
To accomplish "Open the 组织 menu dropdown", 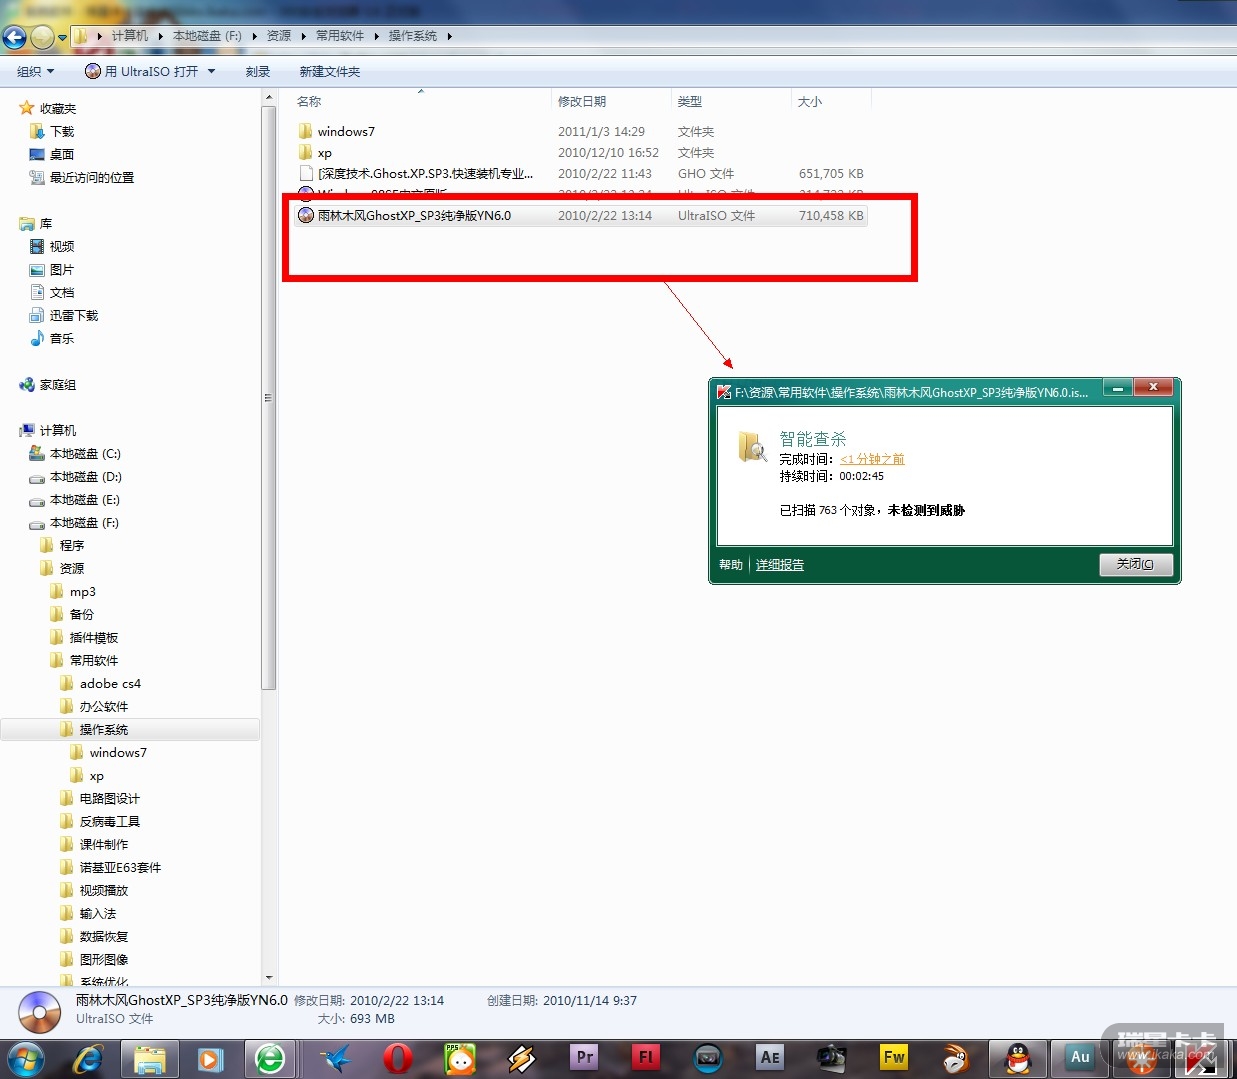I will (36, 72).
